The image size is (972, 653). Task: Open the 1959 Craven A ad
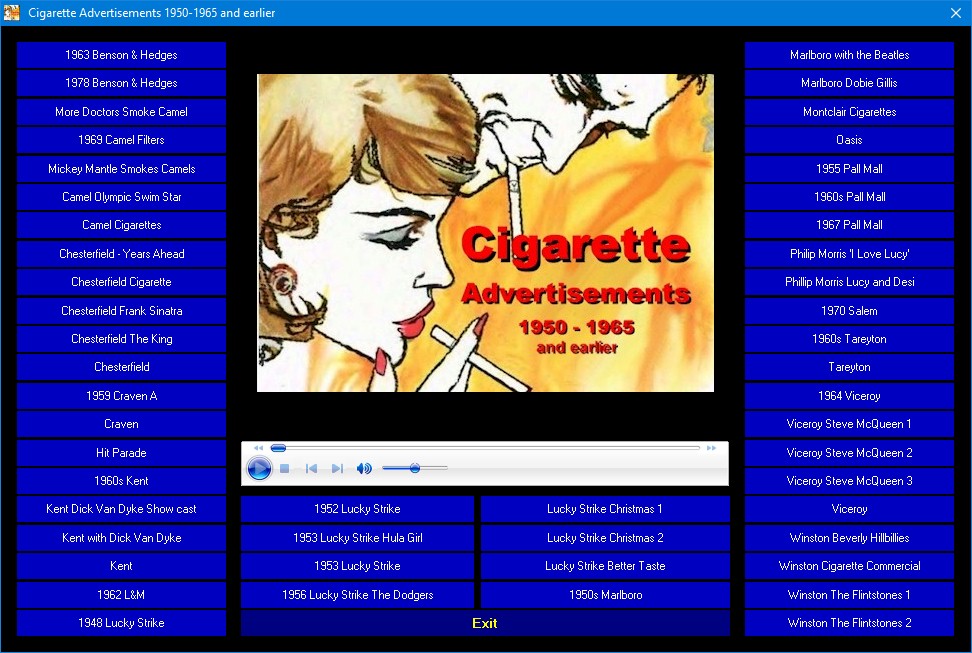point(122,396)
